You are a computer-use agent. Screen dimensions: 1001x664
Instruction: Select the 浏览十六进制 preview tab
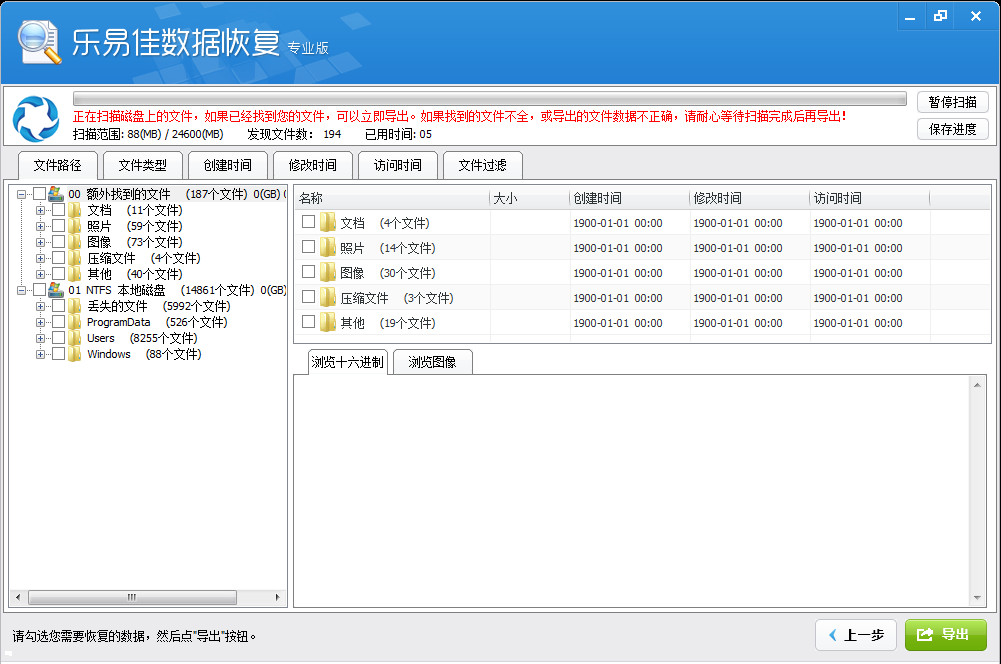click(347, 362)
